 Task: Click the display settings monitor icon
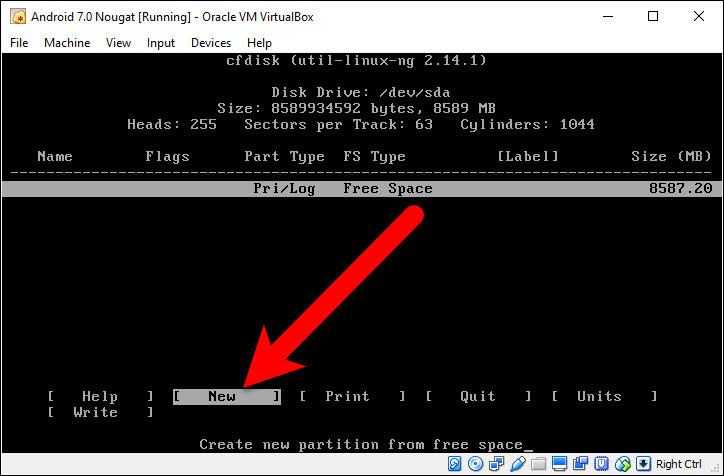click(559, 464)
